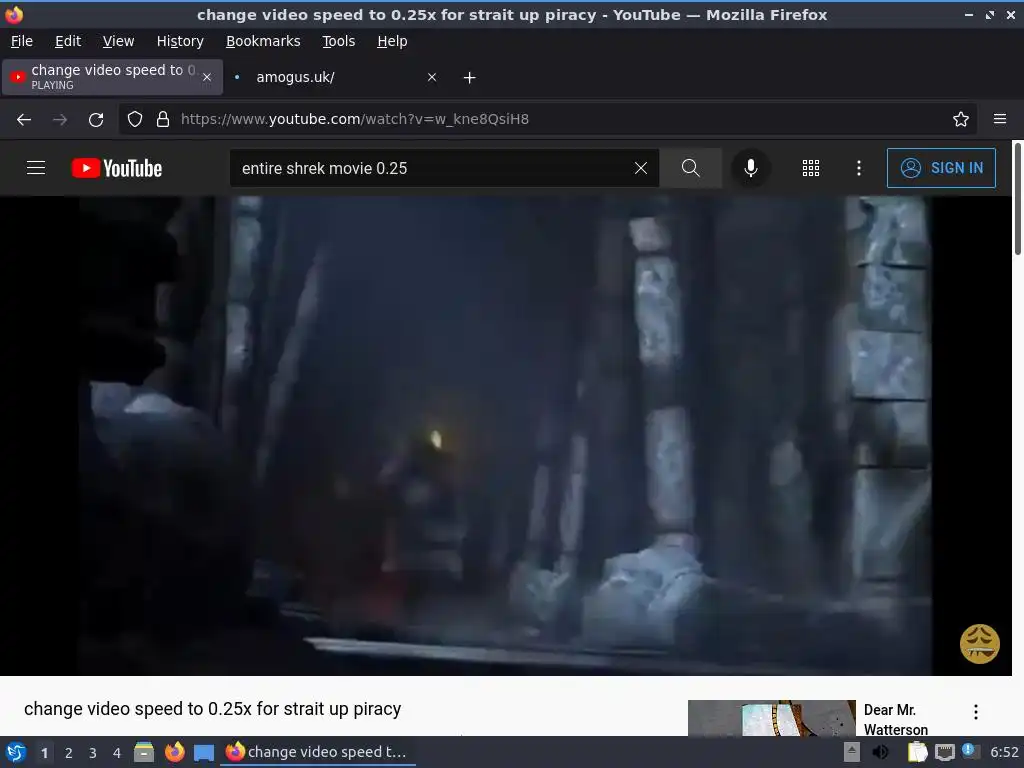Open the Firefox application menu
The width and height of the screenshot is (1024, 768).
pyautogui.click(x=1000, y=120)
